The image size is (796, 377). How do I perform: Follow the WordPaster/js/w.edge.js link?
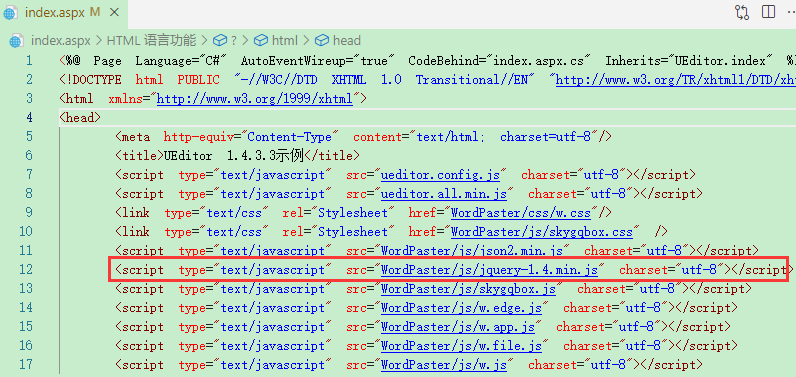tap(461, 308)
